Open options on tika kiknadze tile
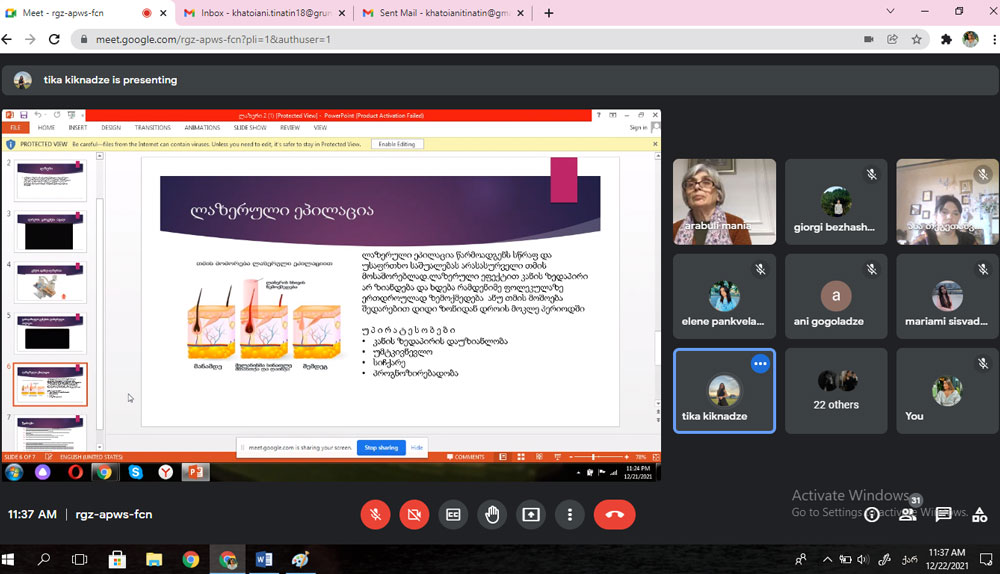Image resolution: width=1000 pixels, height=574 pixels. pyautogui.click(x=759, y=363)
